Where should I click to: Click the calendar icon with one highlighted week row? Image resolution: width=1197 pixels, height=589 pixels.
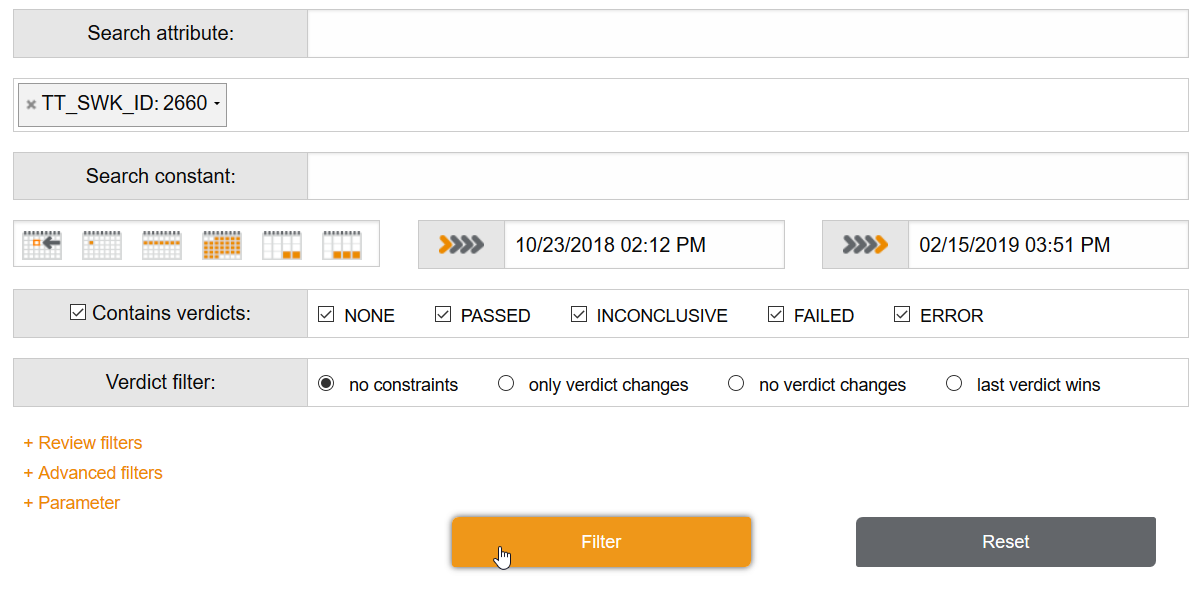pos(162,244)
